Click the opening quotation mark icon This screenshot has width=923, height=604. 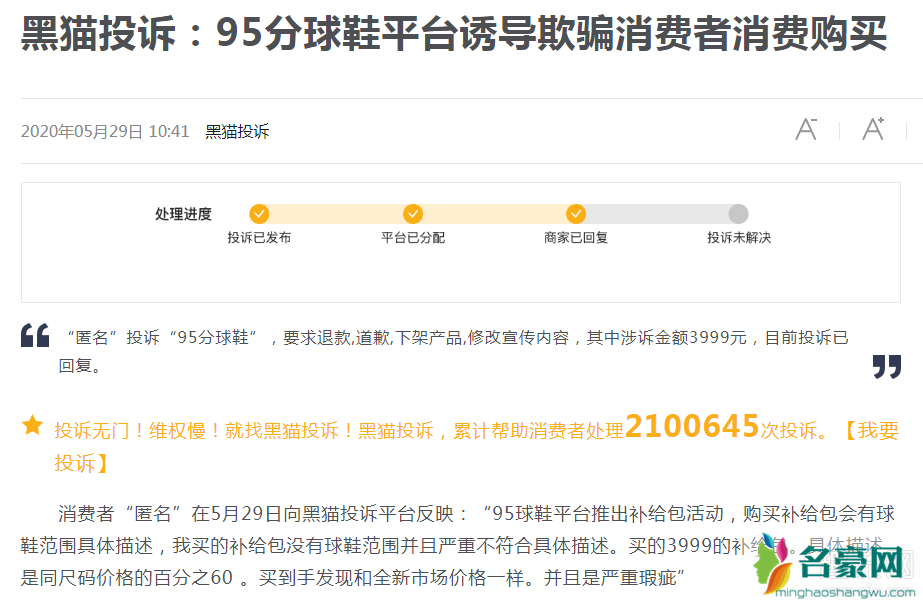[35, 337]
